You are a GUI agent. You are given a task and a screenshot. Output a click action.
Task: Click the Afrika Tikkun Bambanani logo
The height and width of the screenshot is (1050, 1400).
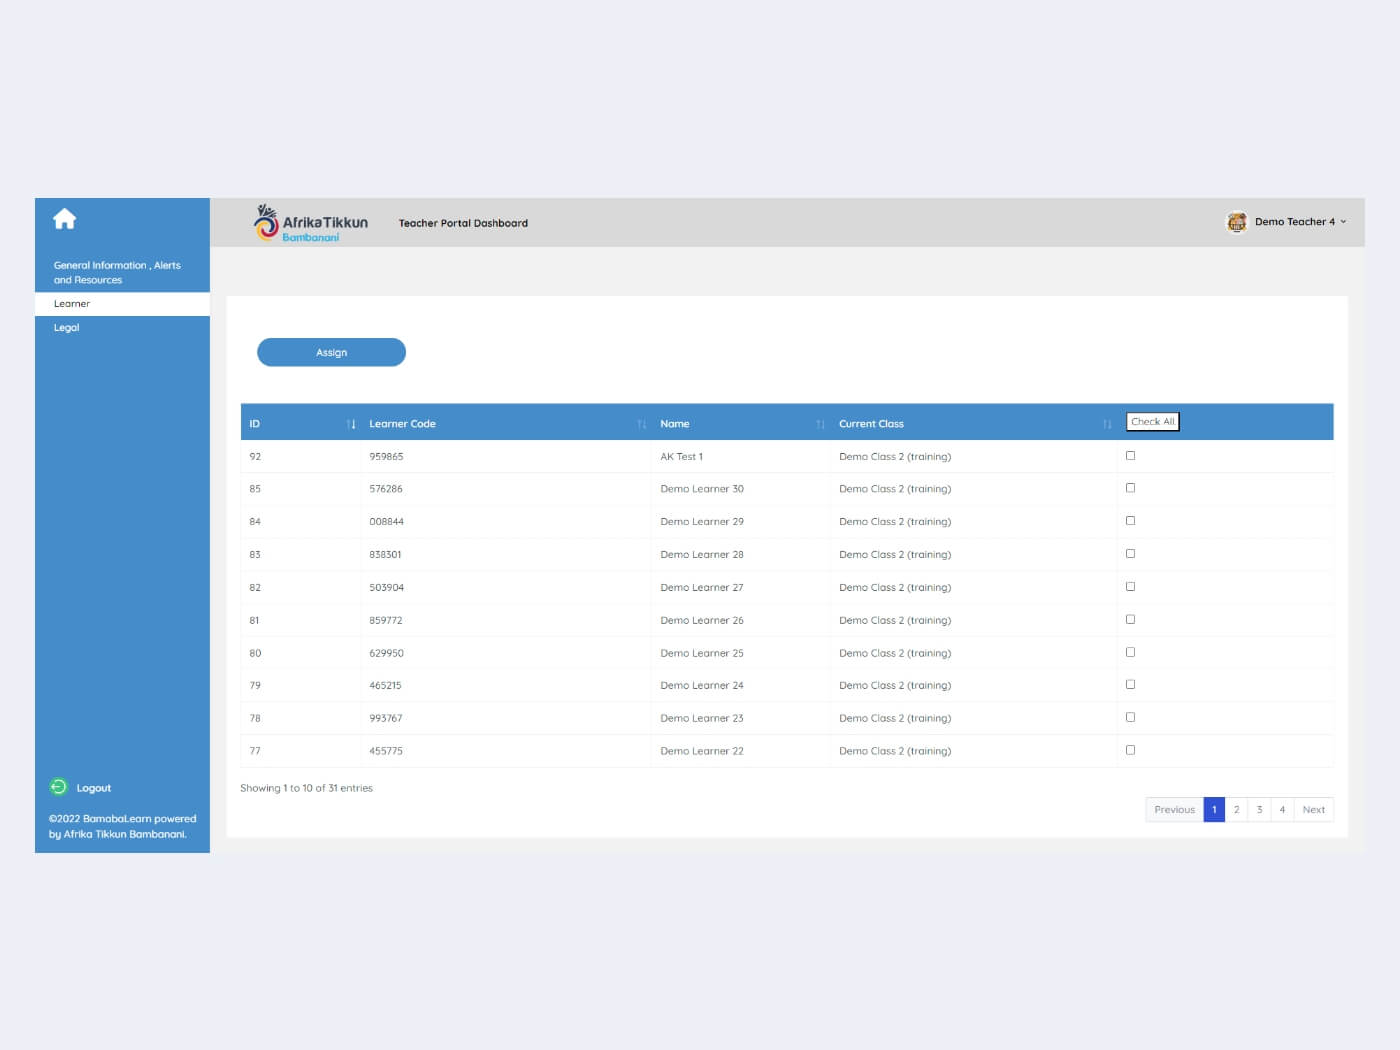(311, 223)
